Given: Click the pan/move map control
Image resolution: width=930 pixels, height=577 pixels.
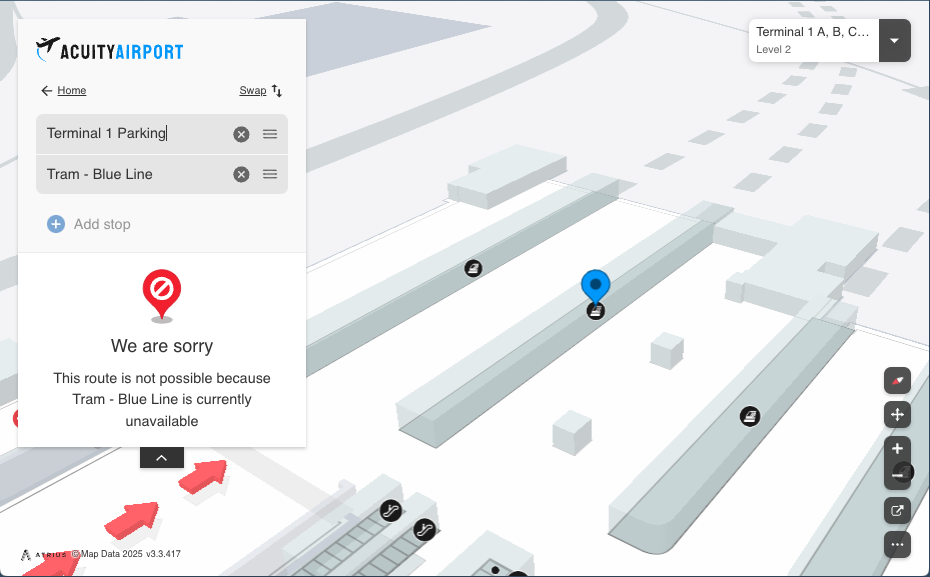Looking at the screenshot, I should pyautogui.click(x=897, y=415).
